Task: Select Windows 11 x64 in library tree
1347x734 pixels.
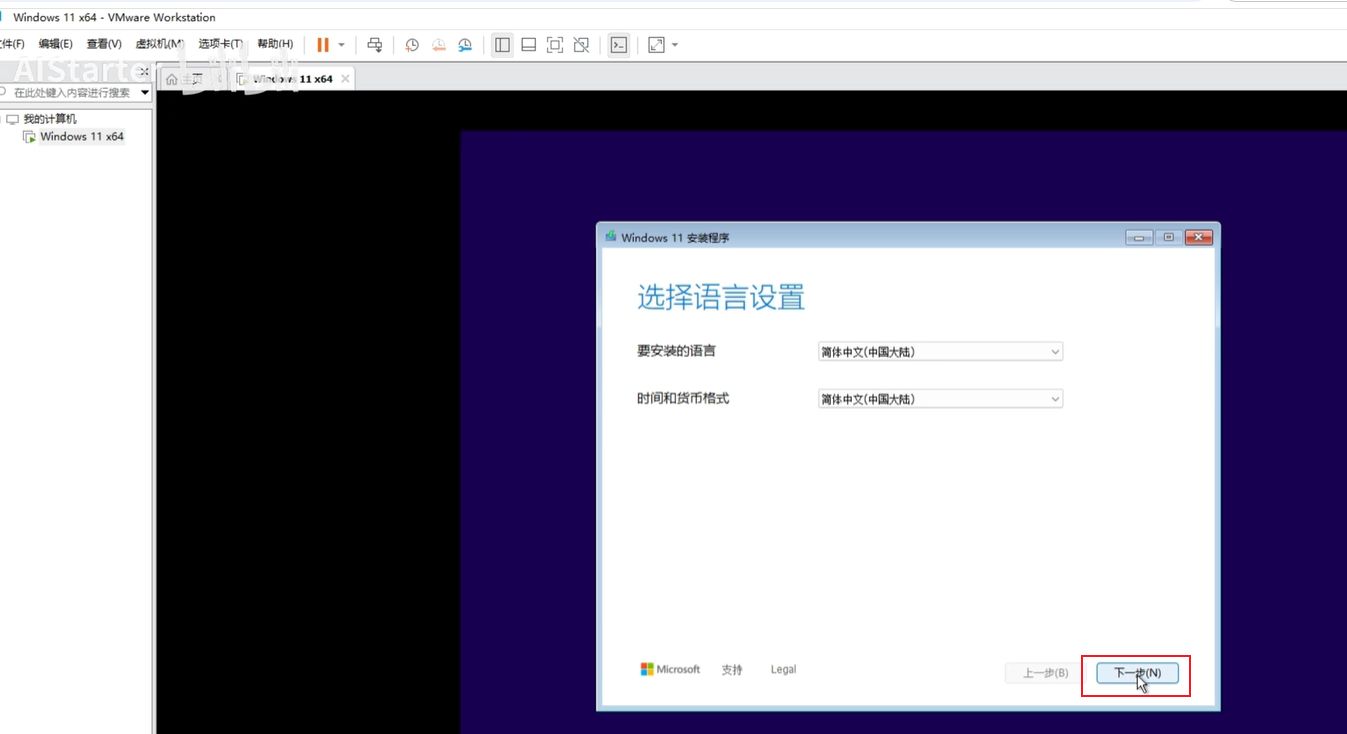Action: coord(81,137)
